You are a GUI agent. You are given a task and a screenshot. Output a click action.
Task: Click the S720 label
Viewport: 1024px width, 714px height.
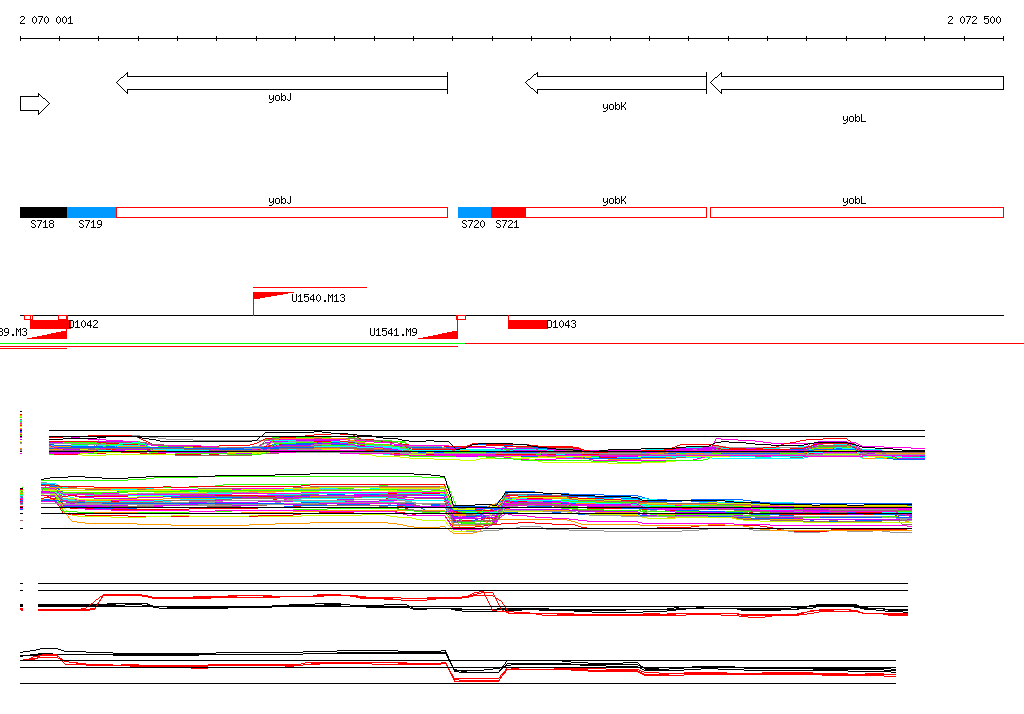point(473,224)
